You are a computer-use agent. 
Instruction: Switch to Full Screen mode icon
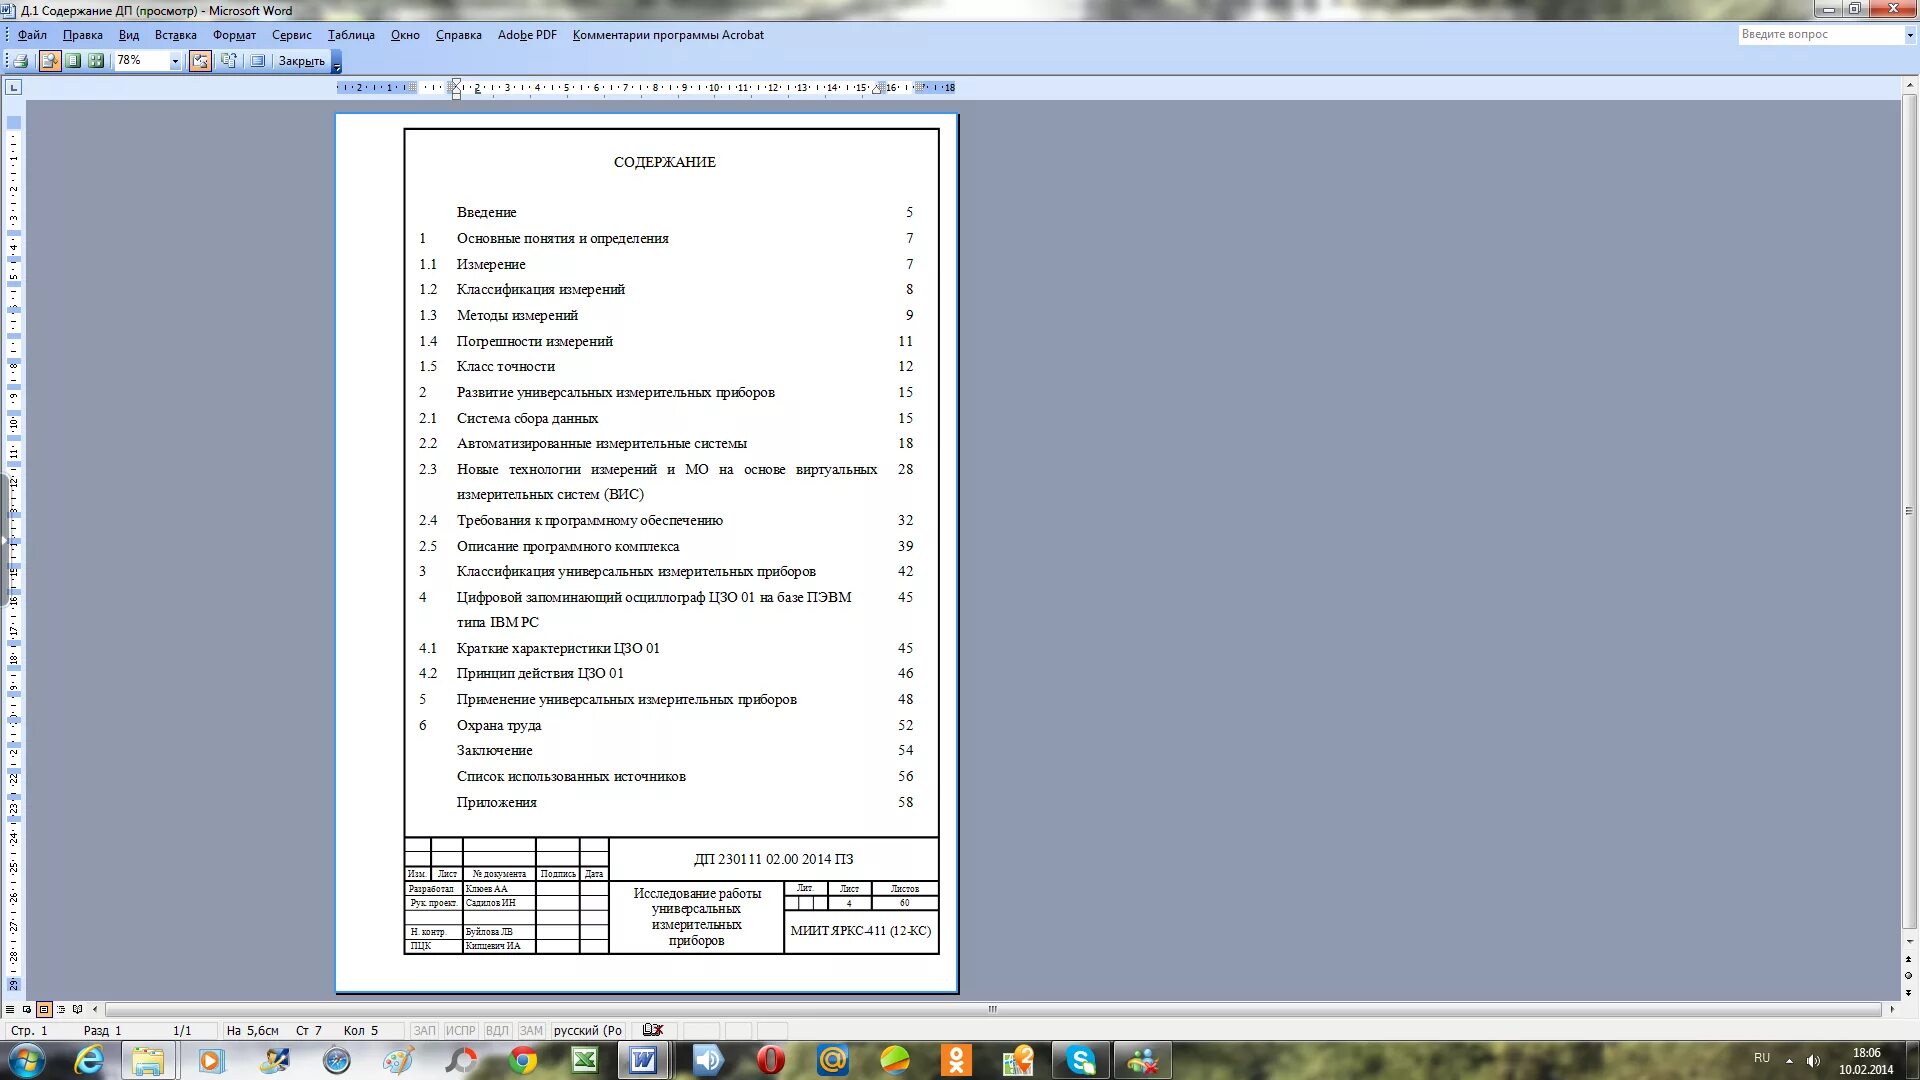257,61
